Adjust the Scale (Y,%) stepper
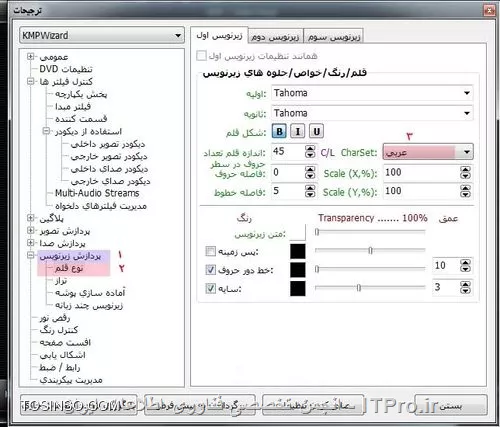The width and height of the screenshot is (500, 427). (465, 191)
